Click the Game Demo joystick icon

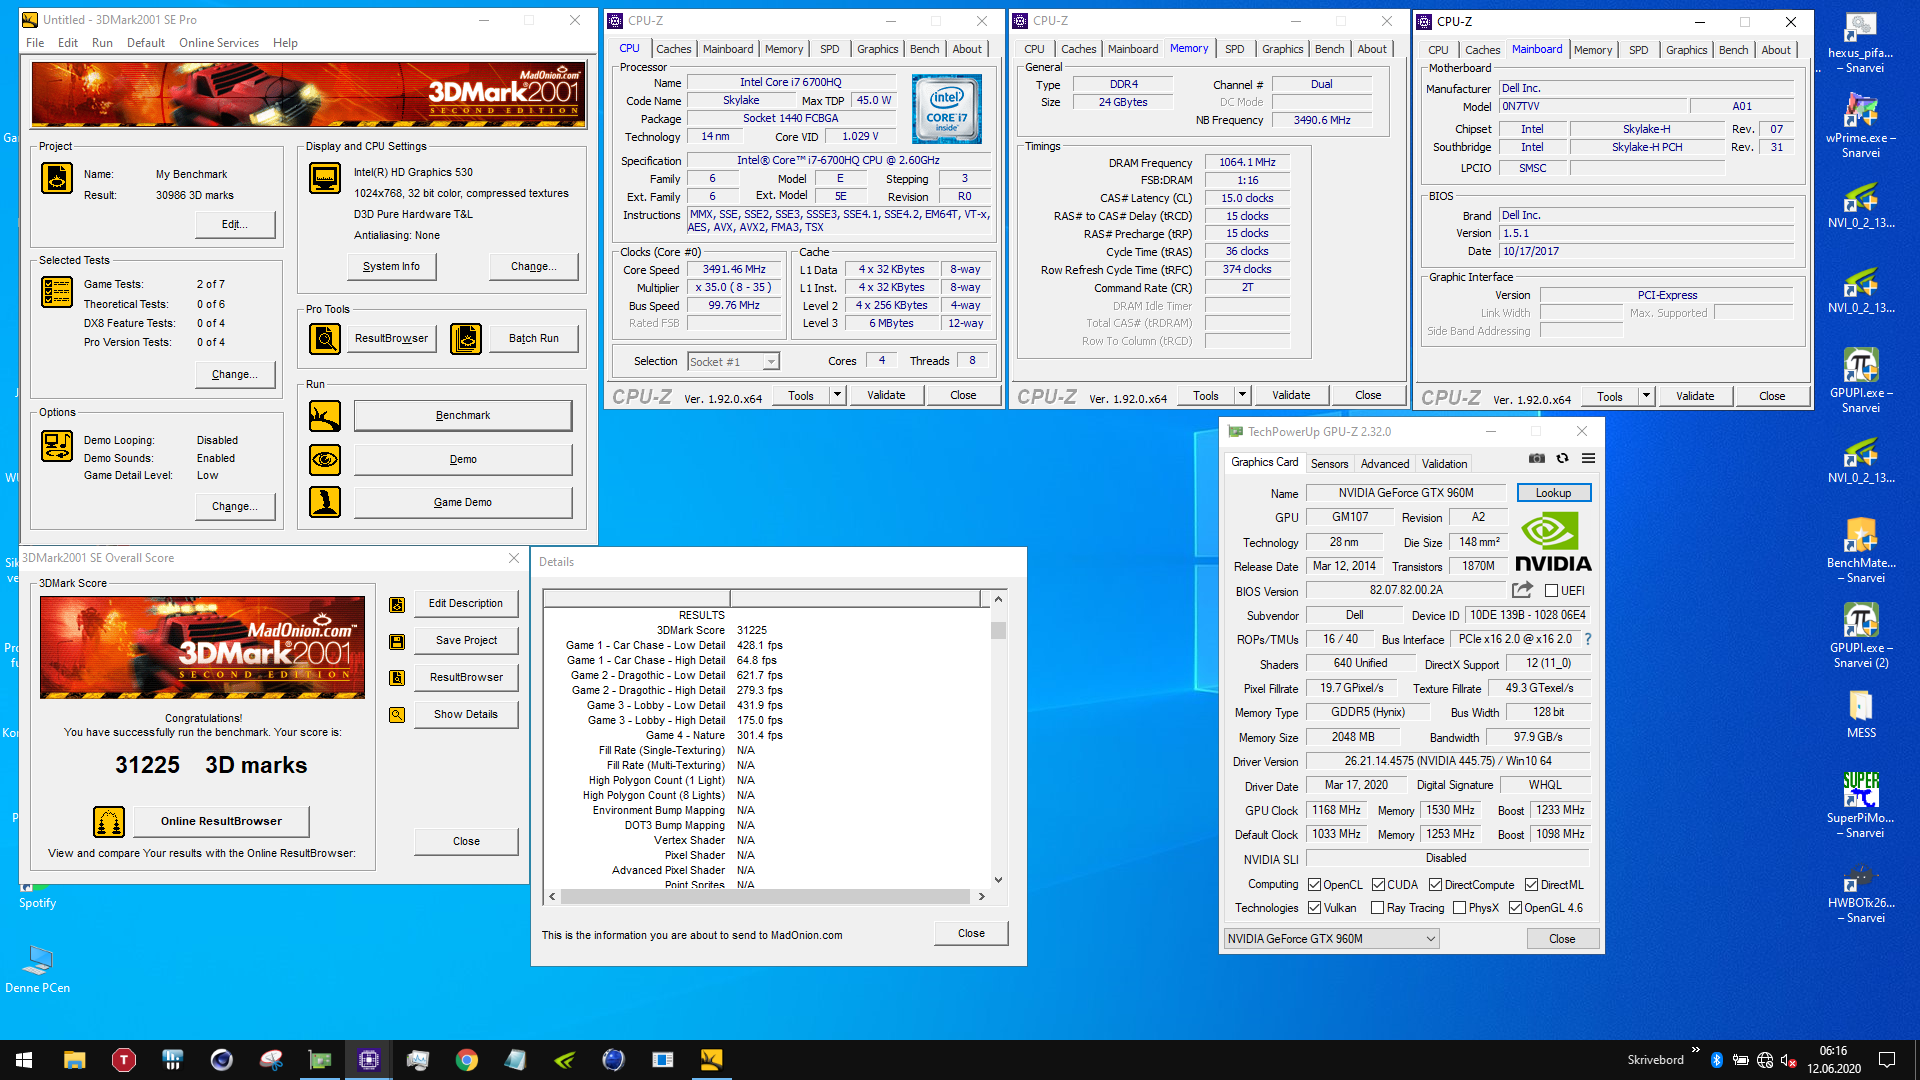[x=325, y=502]
